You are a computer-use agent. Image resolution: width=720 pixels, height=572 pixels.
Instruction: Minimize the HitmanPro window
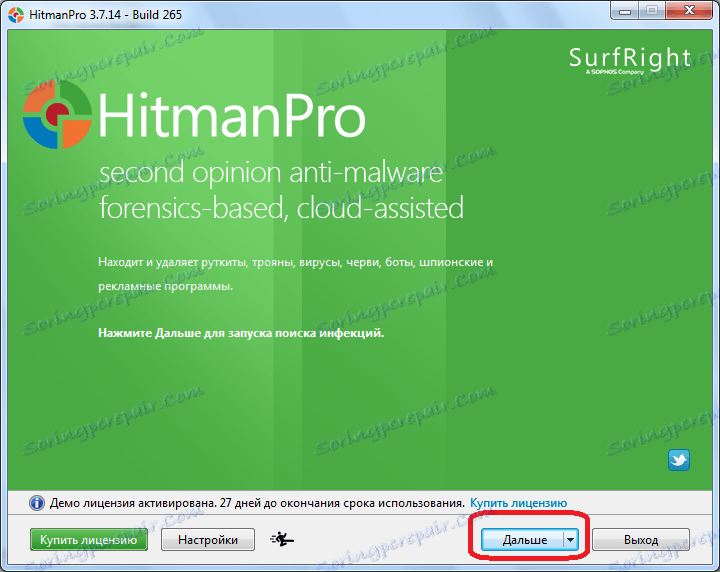[624, 11]
